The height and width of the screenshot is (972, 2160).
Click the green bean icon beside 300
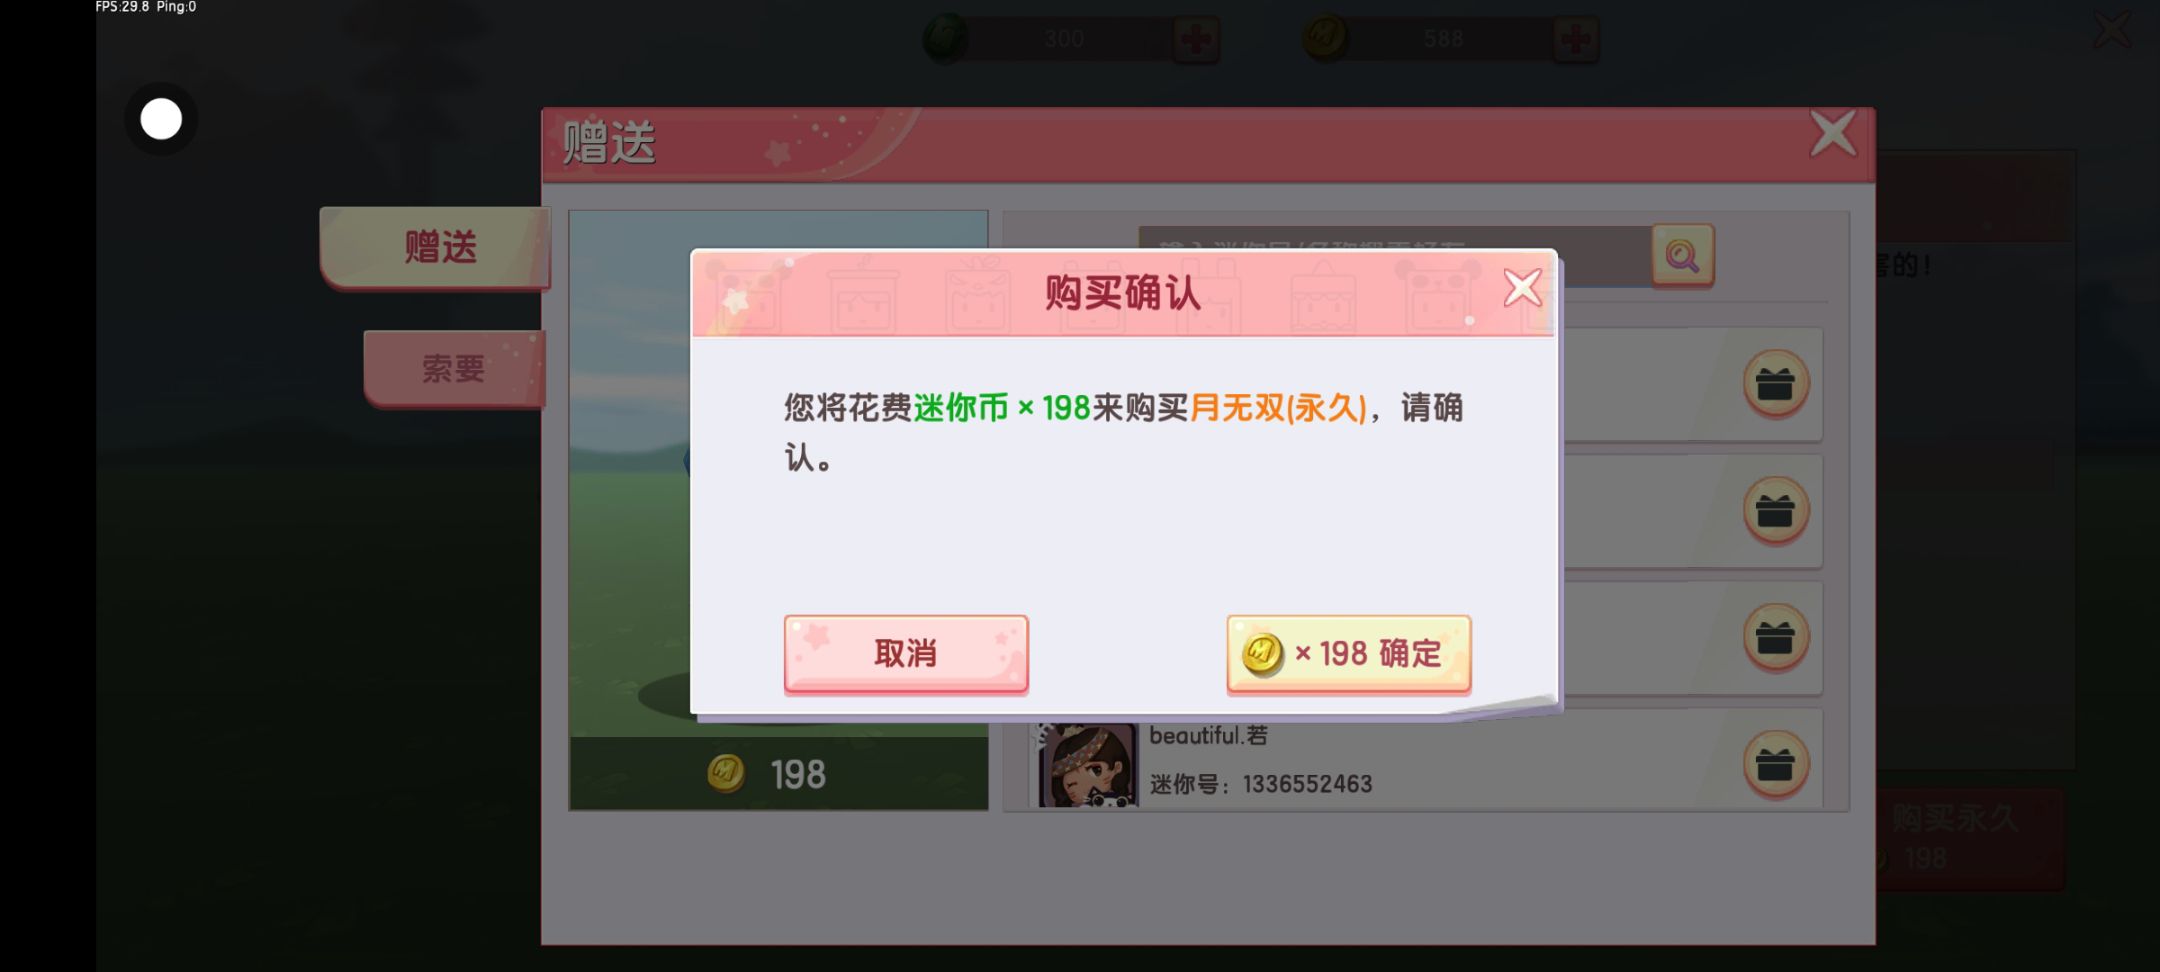pyautogui.click(x=945, y=38)
